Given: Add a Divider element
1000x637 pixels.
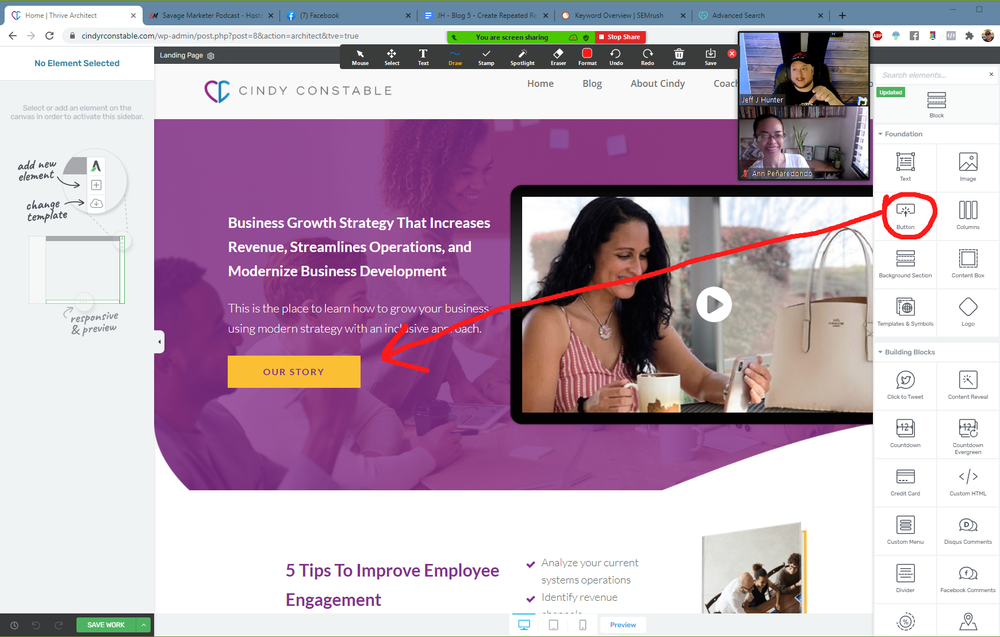Looking at the screenshot, I should (905, 578).
